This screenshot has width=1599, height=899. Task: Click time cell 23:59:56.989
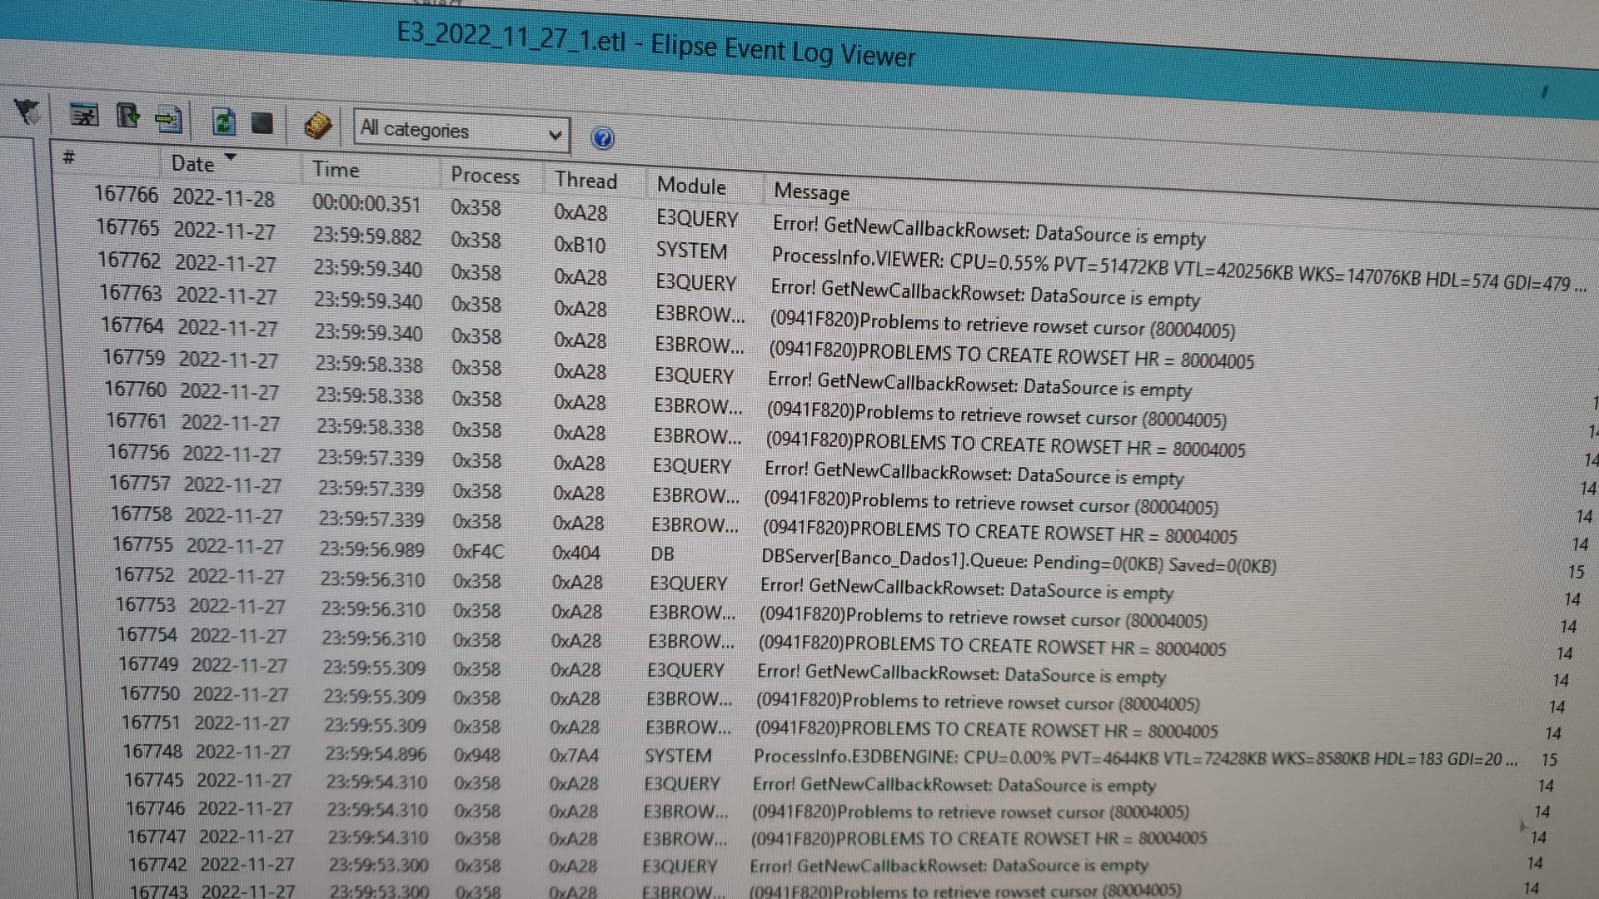[x=372, y=549]
